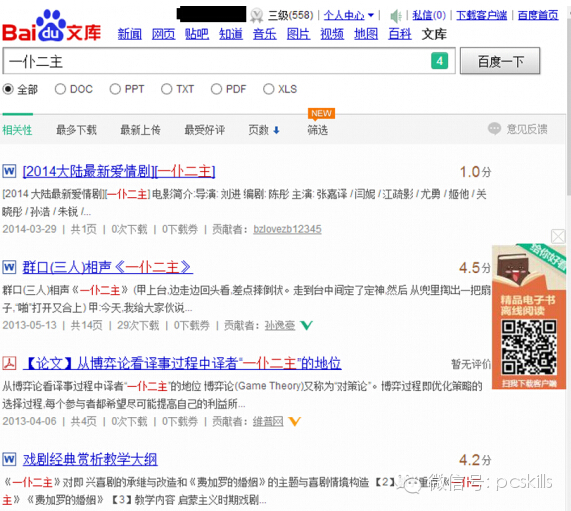The width and height of the screenshot is (571, 511).
Task: Click green V badge next to 孙逸豪
Action: (306, 325)
